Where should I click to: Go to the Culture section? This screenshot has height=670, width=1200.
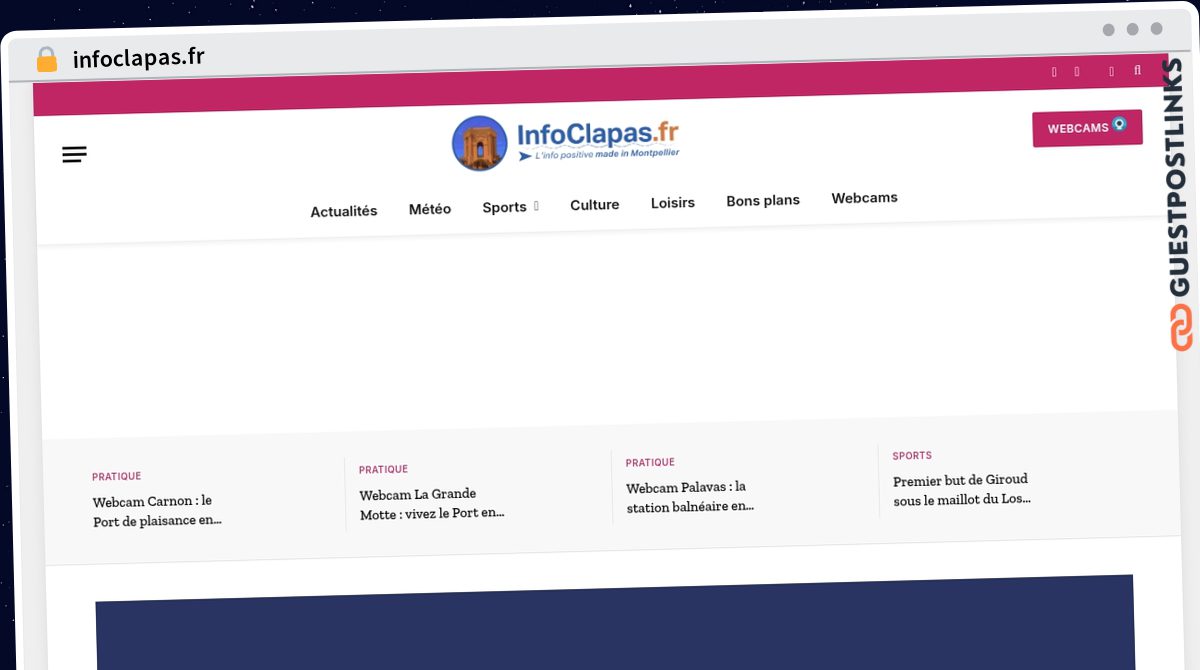pyautogui.click(x=595, y=204)
